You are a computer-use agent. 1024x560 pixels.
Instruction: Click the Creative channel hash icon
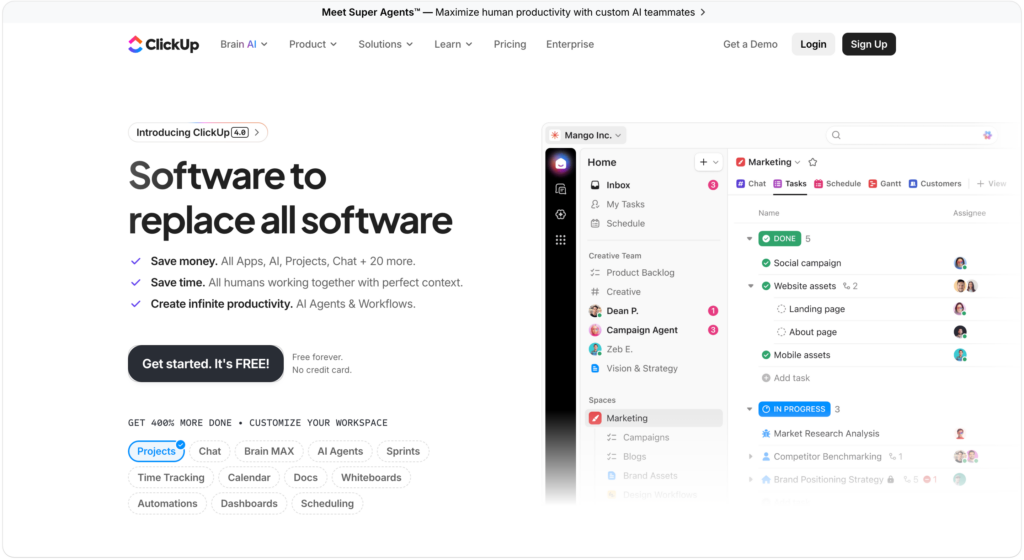[x=595, y=292]
